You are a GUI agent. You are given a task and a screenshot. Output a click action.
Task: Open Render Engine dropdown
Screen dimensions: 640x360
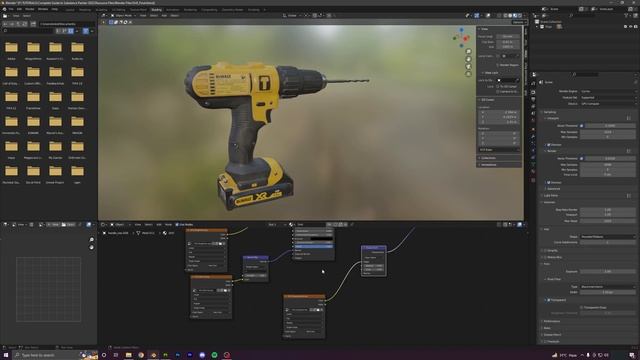[x=608, y=91]
